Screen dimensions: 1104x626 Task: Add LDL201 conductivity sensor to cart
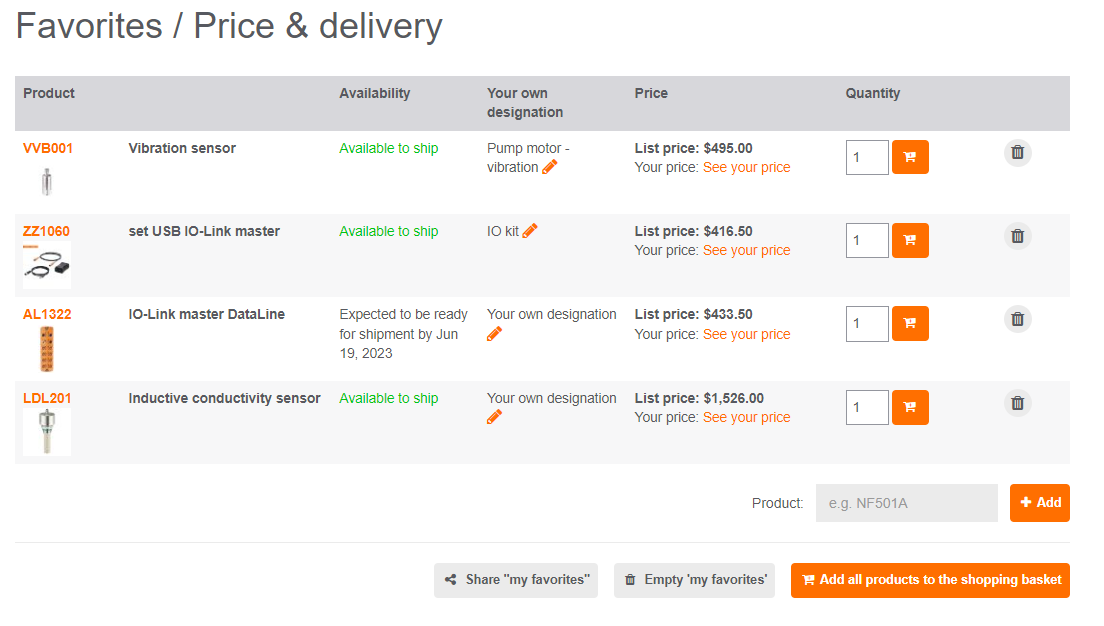pos(910,407)
